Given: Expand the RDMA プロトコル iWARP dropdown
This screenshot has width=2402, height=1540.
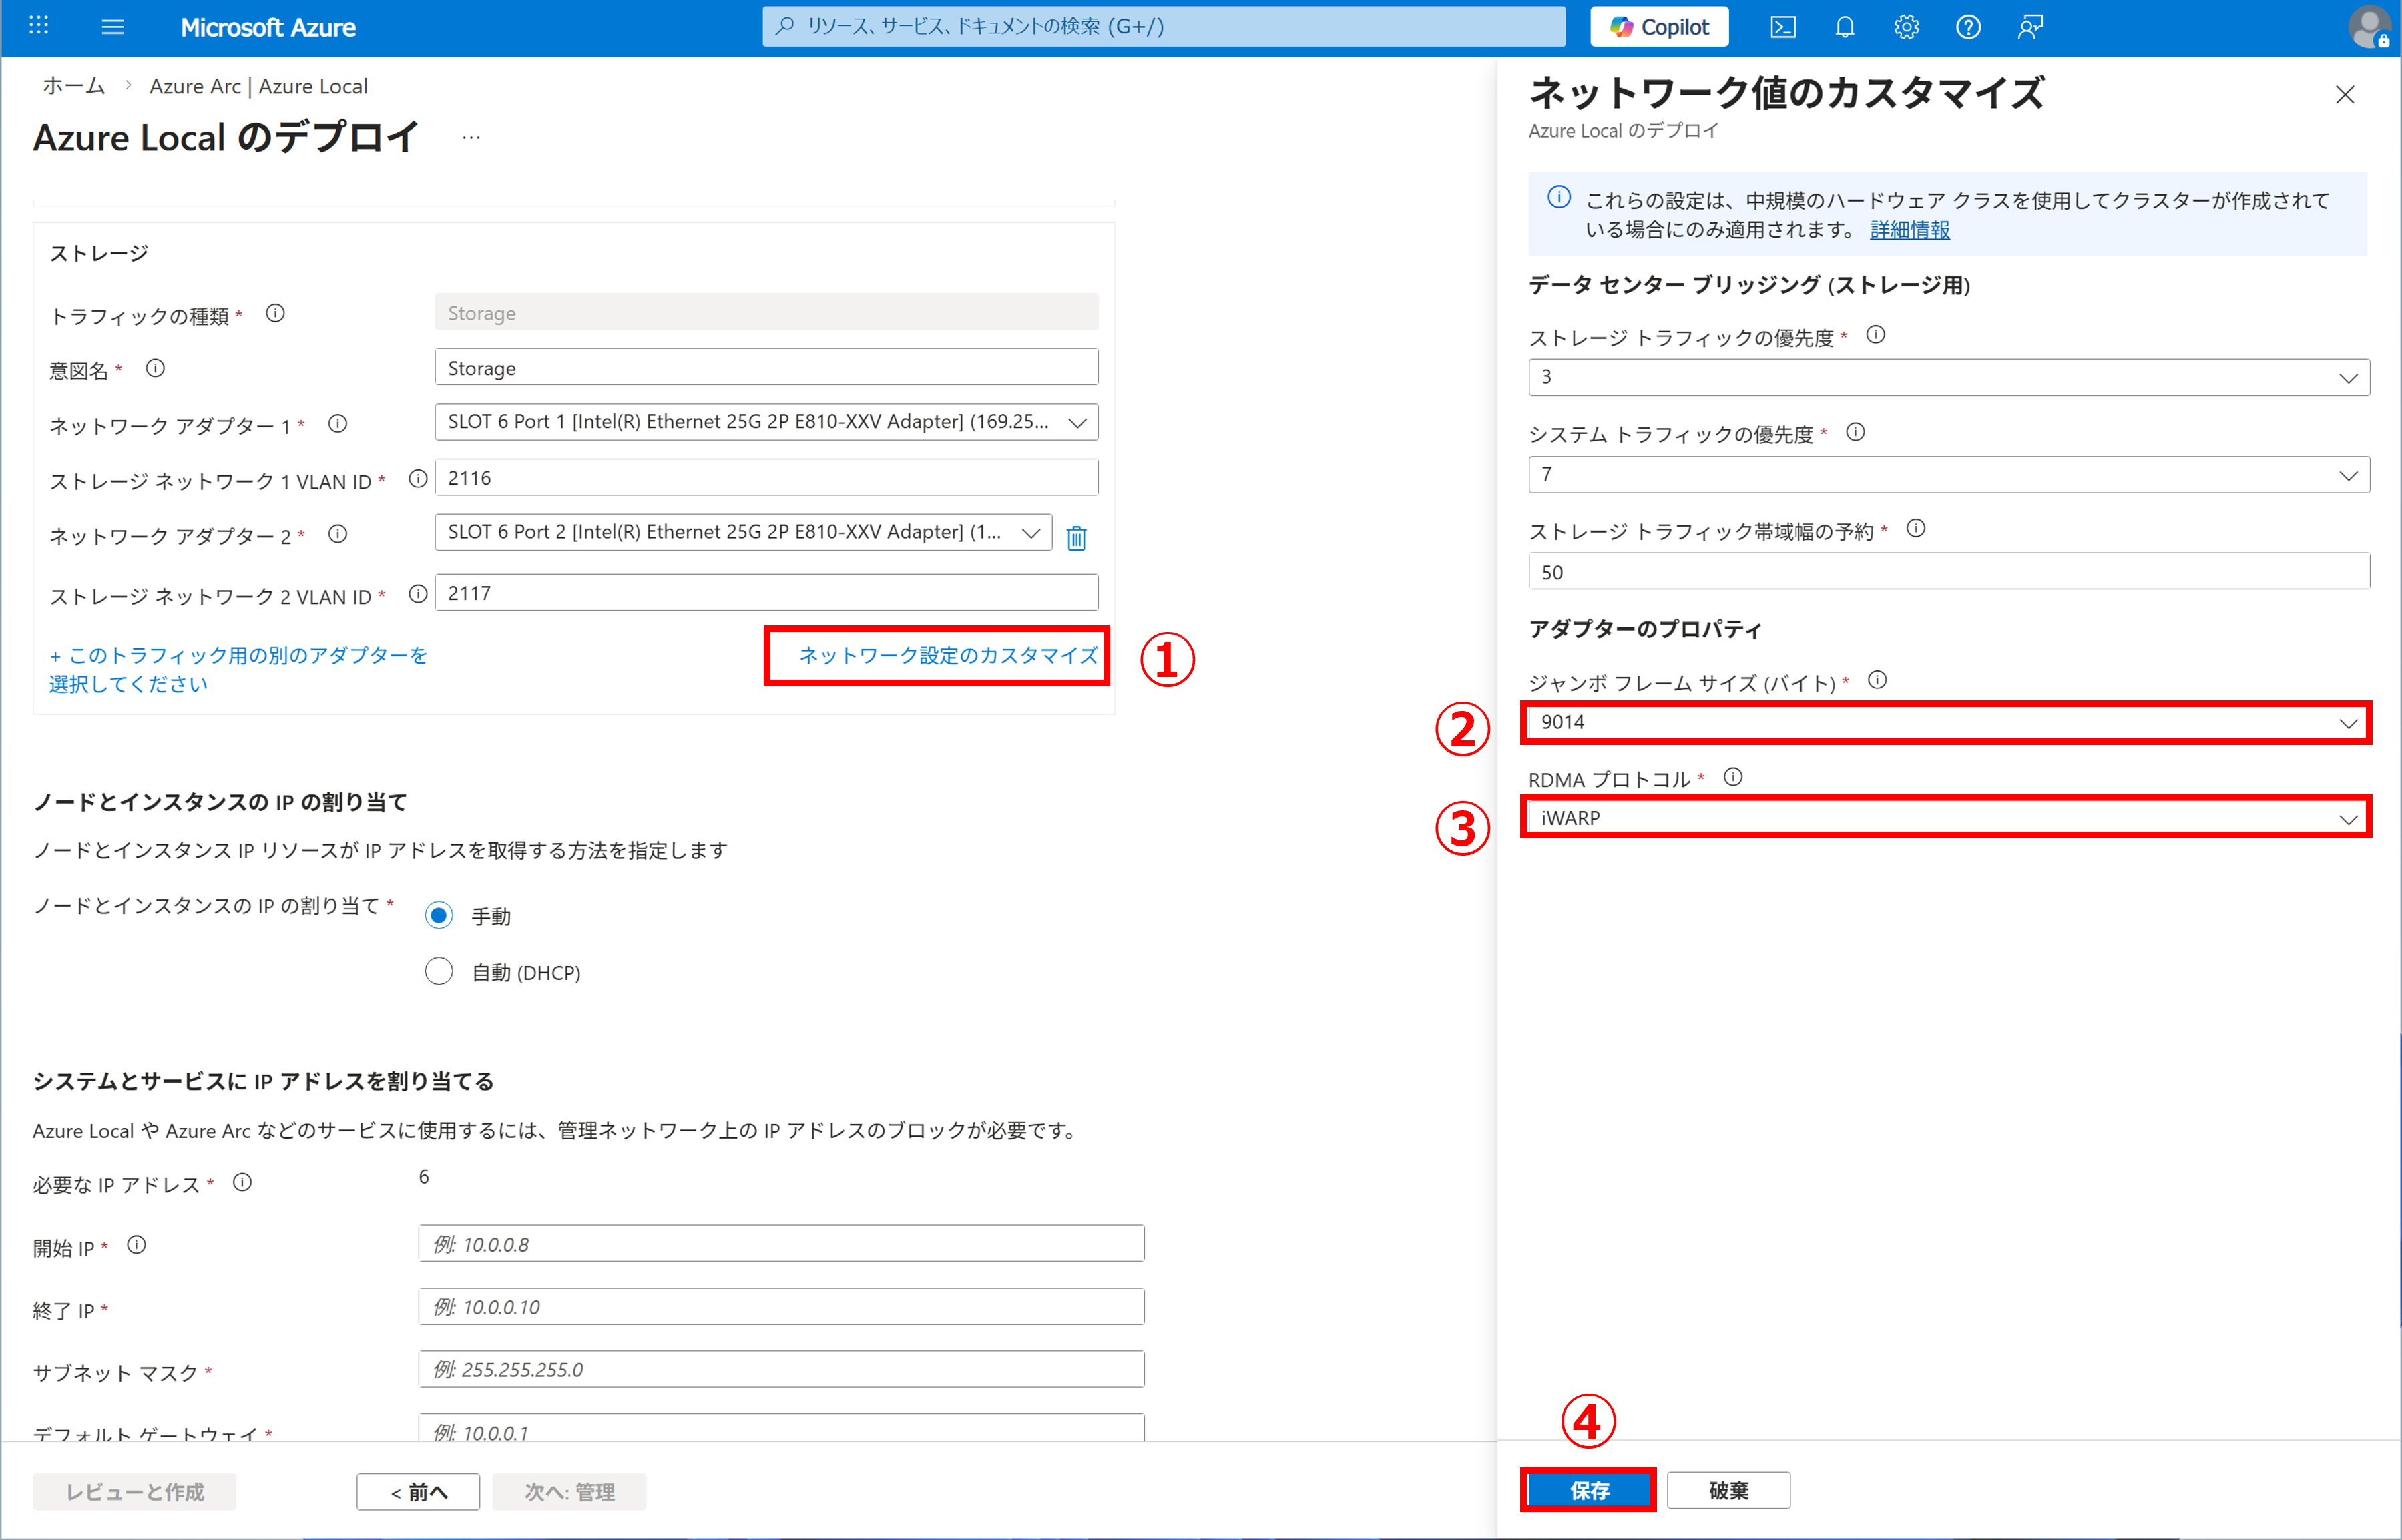Looking at the screenshot, I should [1947, 818].
